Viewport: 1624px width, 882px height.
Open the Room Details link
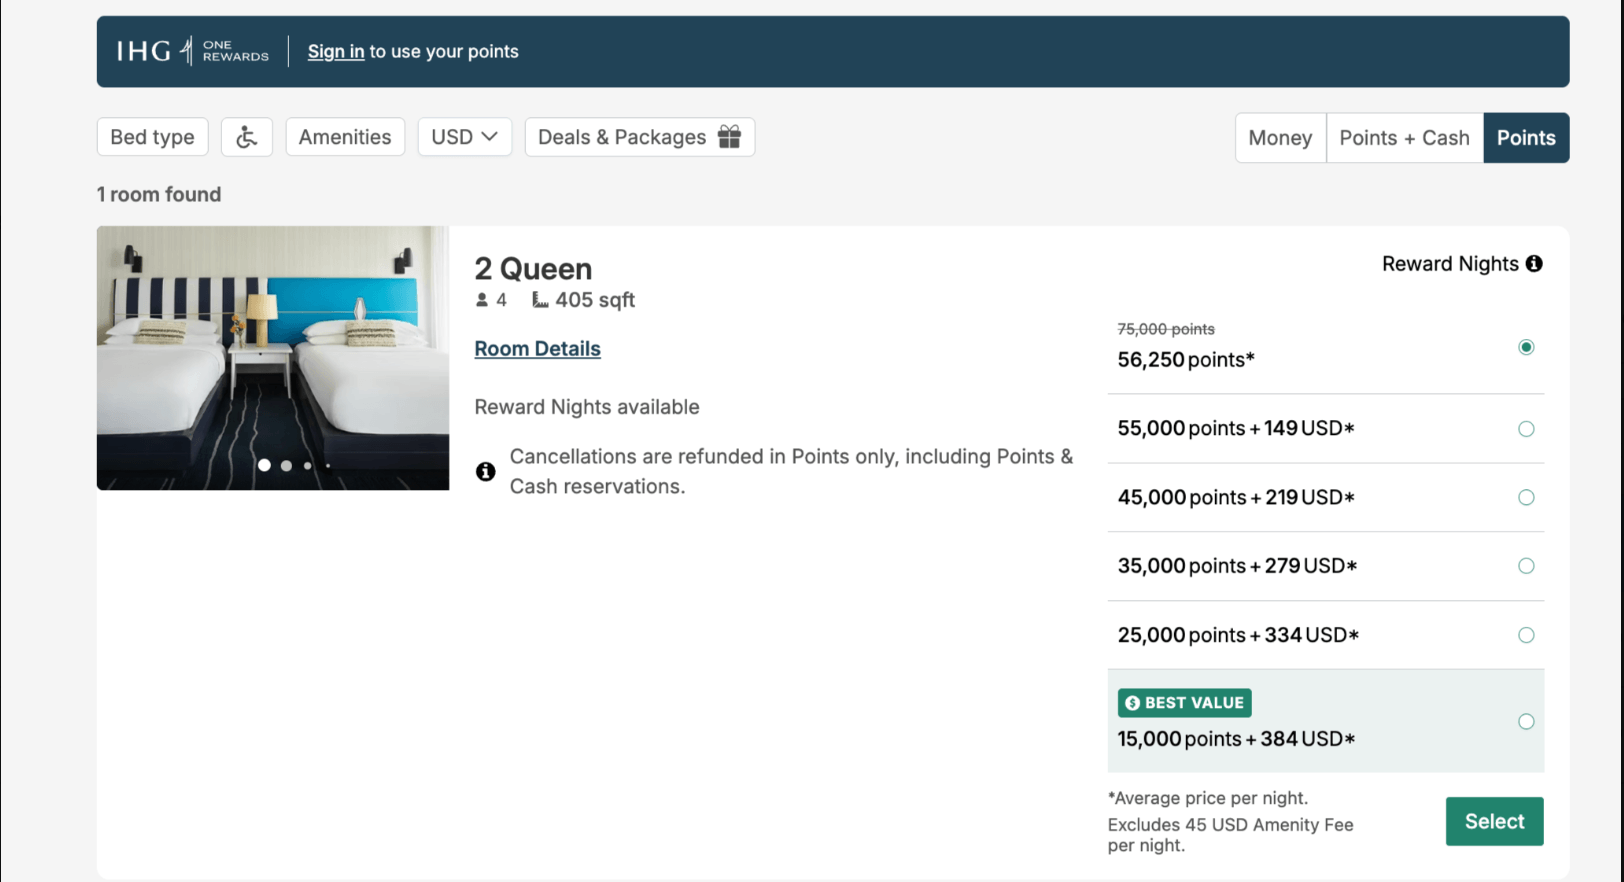click(x=538, y=349)
